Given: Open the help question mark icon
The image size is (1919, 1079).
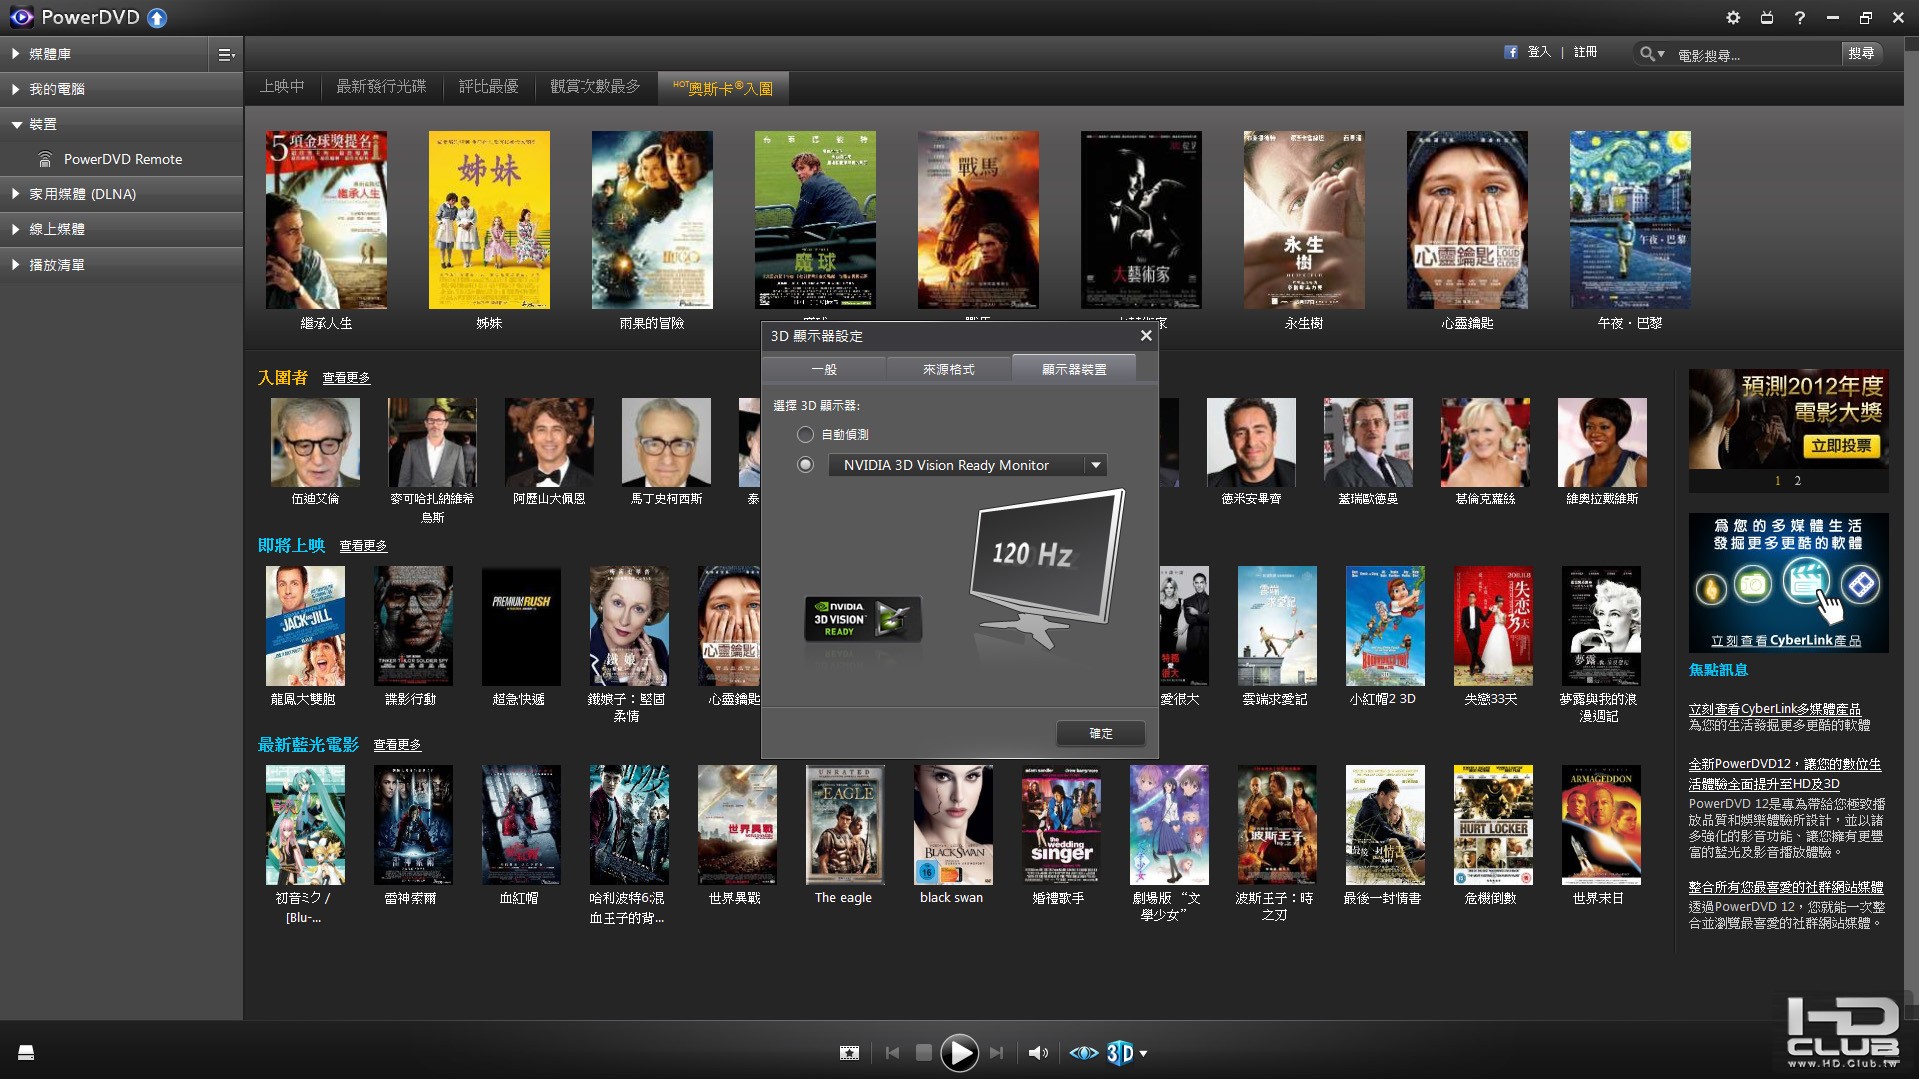Looking at the screenshot, I should (x=1800, y=18).
